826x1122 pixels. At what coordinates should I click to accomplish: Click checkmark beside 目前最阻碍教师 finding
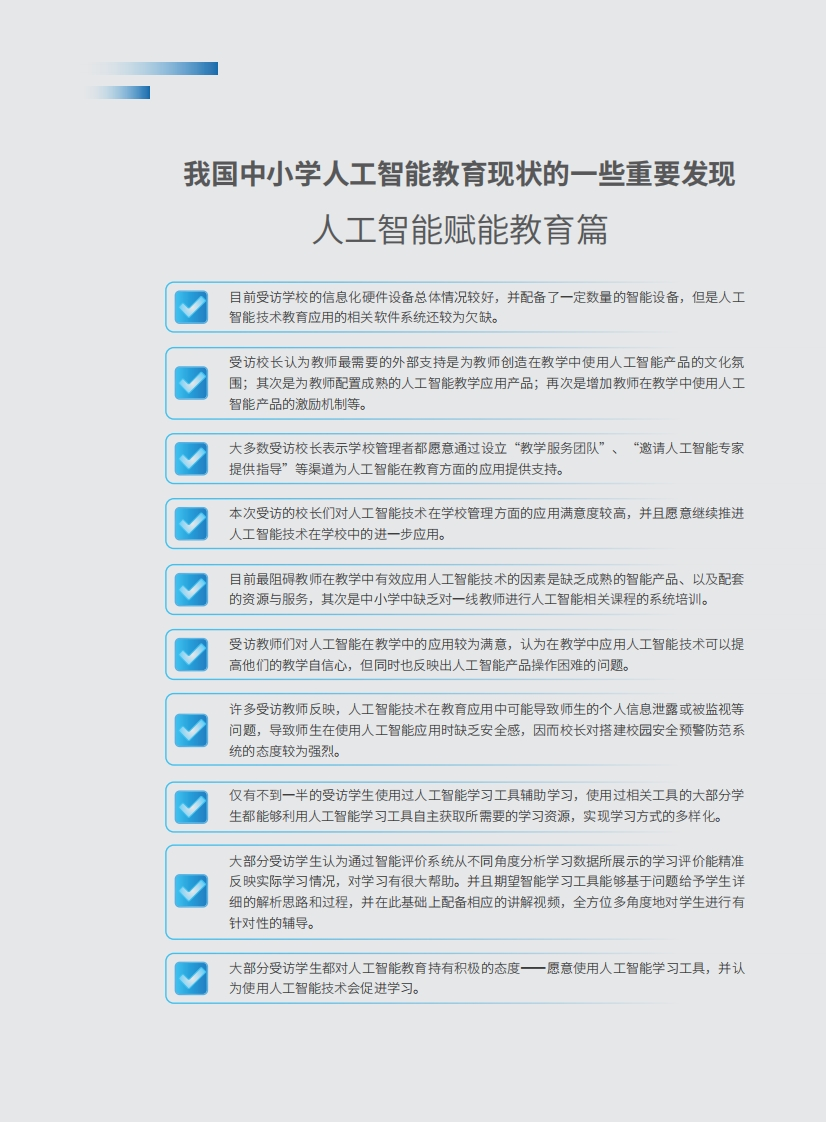pos(191,589)
